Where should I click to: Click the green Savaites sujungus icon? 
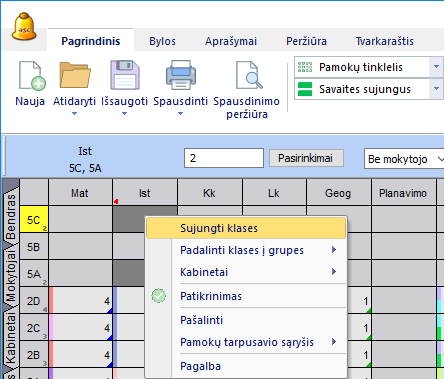pyautogui.click(x=305, y=89)
